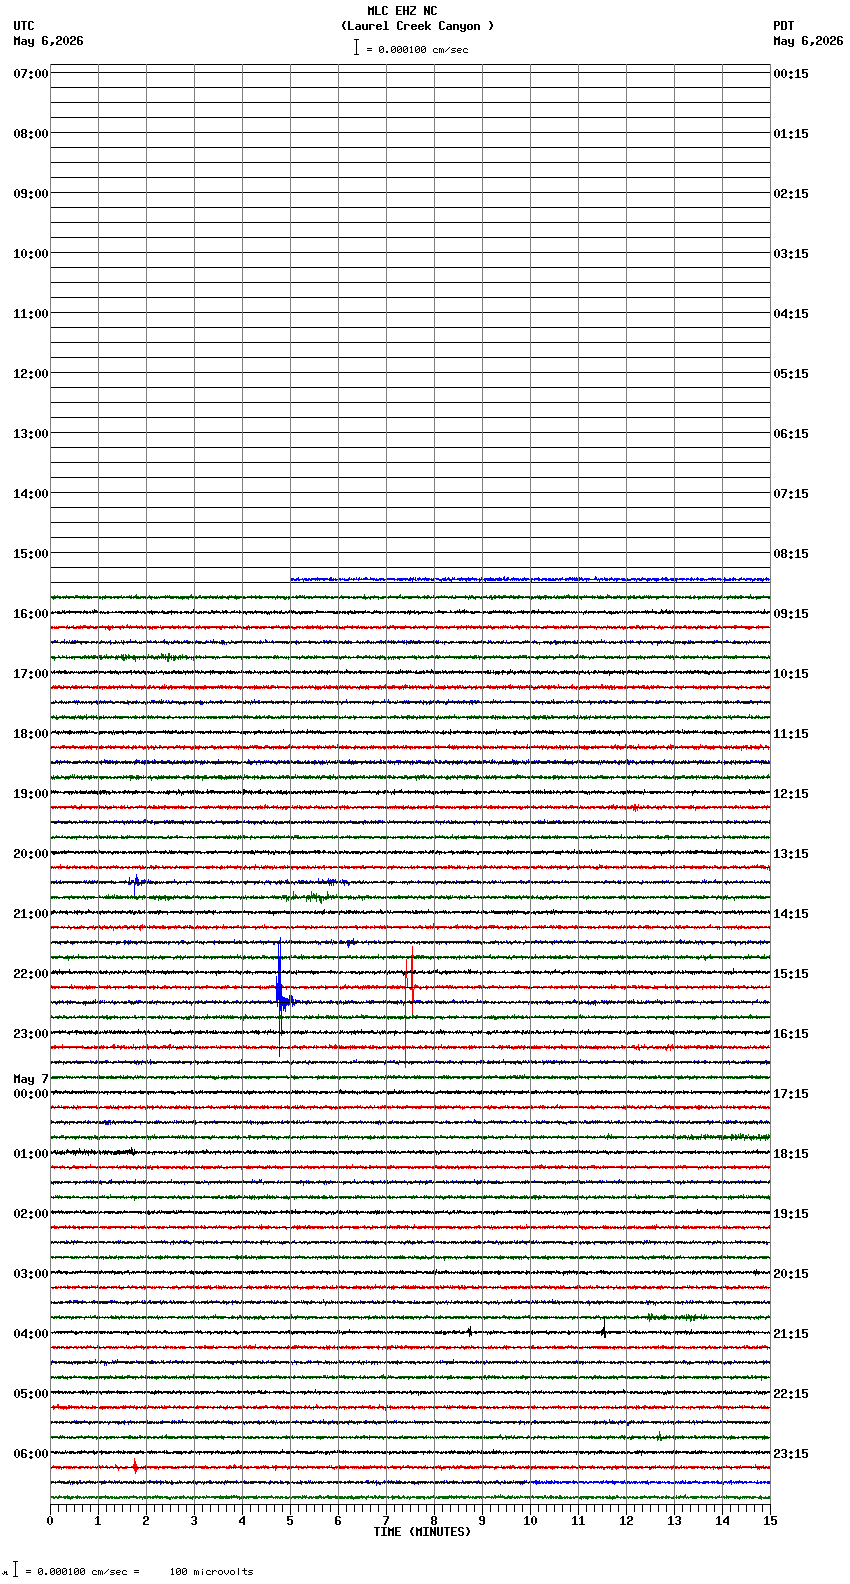Select the 17:15 PDT row label
Image resolution: width=850 pixels, height=1584 pixels.
[x=791, y=1094]
